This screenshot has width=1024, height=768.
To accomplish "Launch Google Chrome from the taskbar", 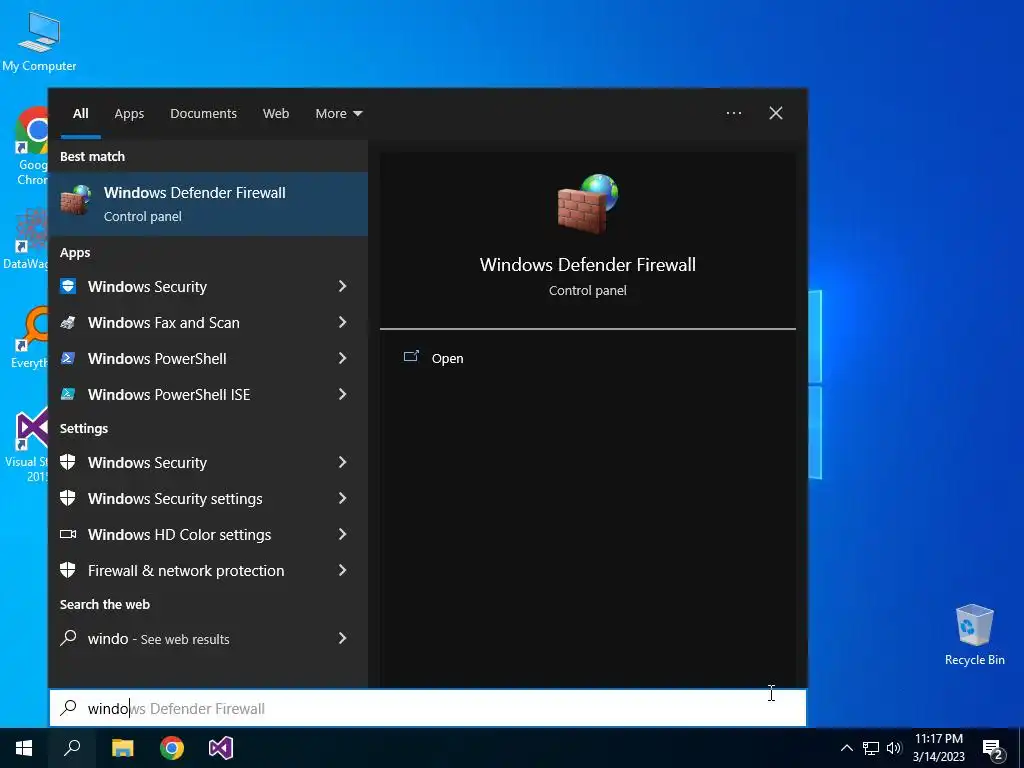I will (x=172, y=748).
